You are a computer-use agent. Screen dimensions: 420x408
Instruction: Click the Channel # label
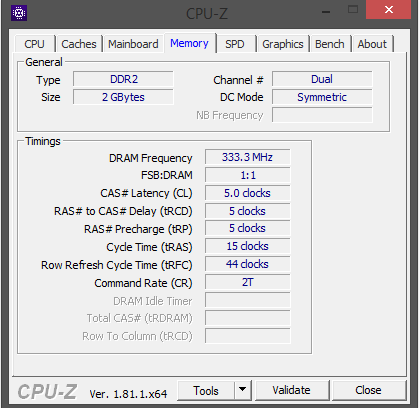pos(238,80)
